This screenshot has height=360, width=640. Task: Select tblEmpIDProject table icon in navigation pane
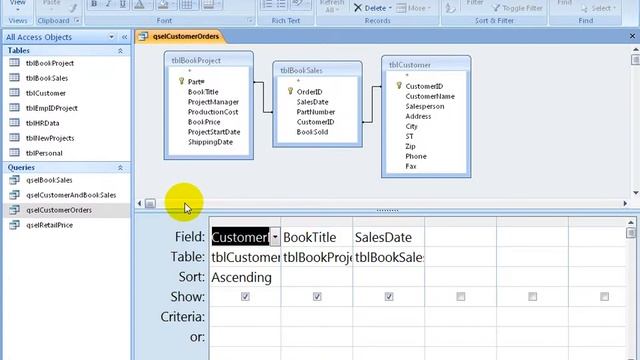tap(14, 108)
